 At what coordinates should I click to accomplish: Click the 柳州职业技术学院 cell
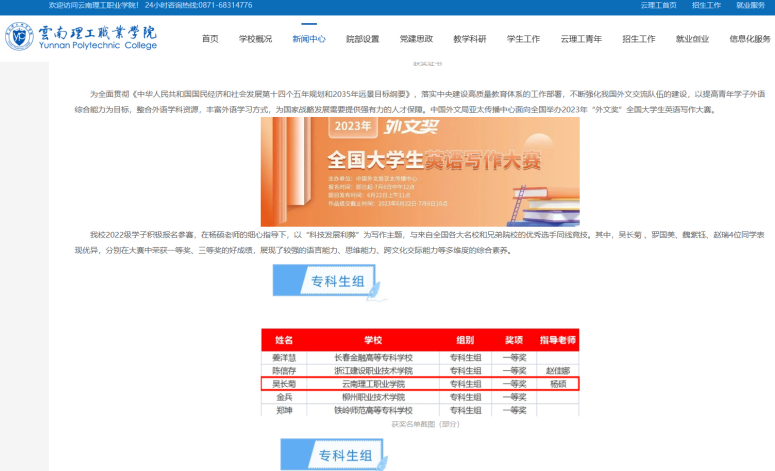[x=373, y=397]
